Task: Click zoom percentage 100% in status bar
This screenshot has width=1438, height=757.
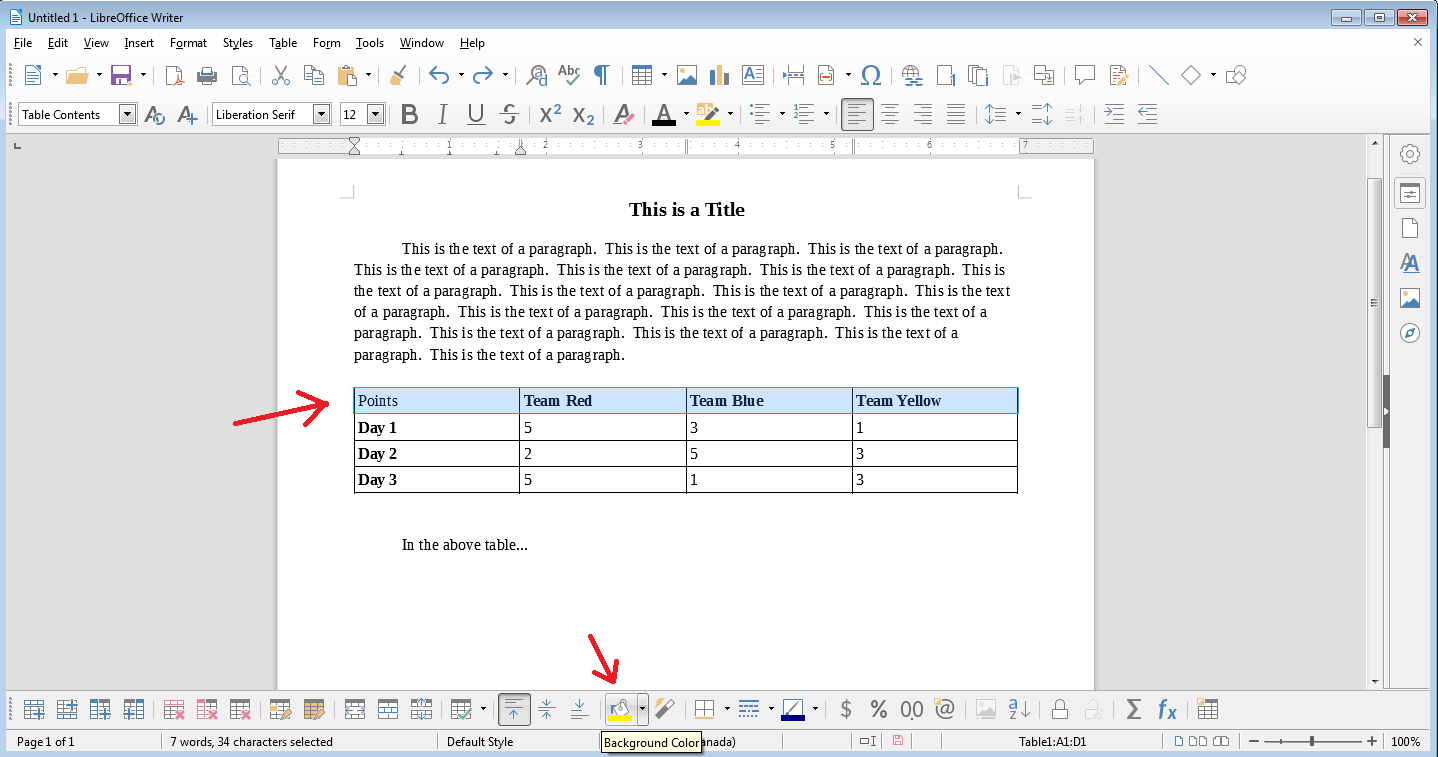Action: [1406, 742]
